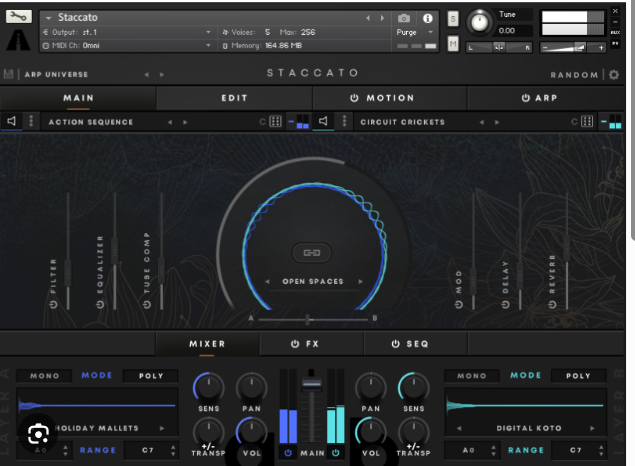Open the wrench instrument edit icon
This screenshot has height=466, width=635.
pyautogui.click(x=19, y=16)
